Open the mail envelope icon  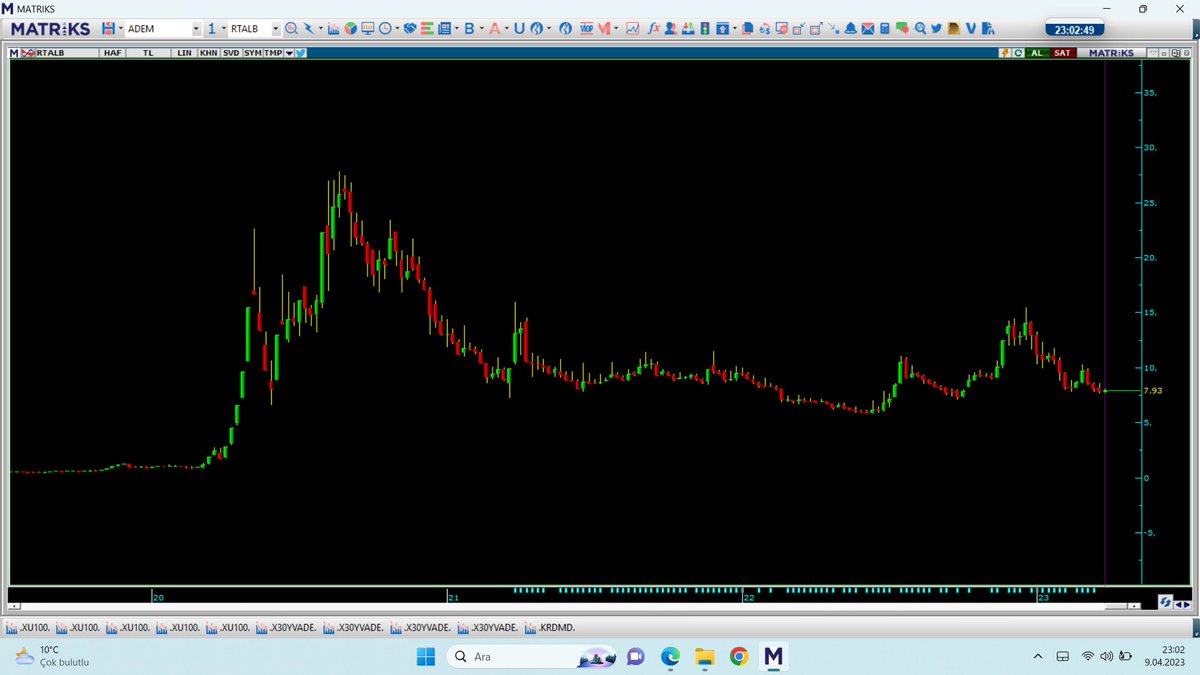click(867, 28)
